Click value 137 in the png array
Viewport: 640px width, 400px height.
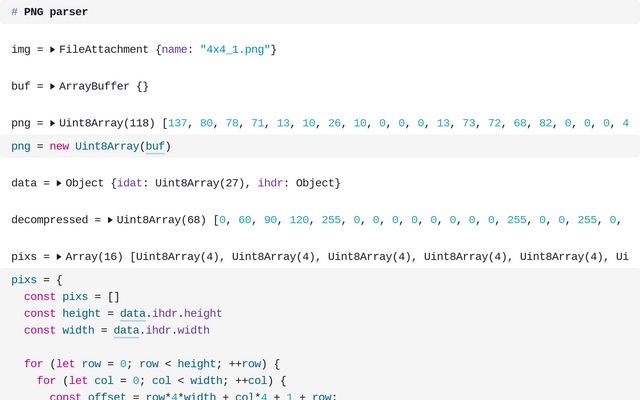point(178,123)
